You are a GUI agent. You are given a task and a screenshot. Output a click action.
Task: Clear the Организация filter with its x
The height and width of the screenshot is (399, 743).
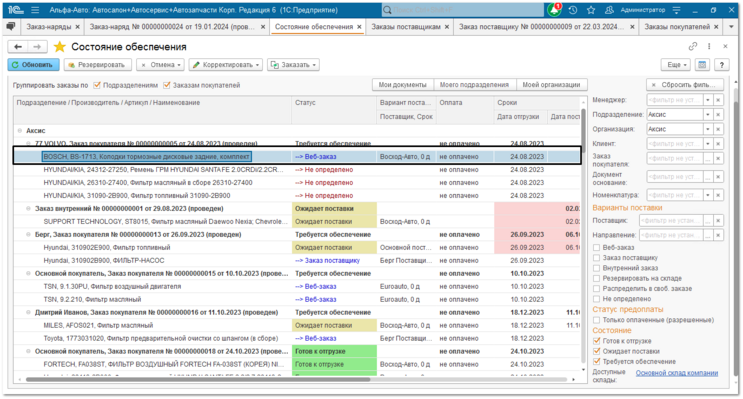point(718,129)
